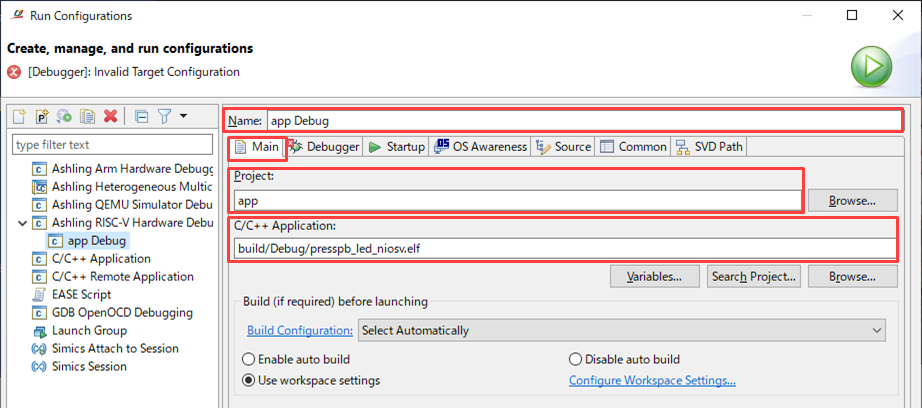Switch to the Main tab
The image size is (922, 408).
[257, 147]
